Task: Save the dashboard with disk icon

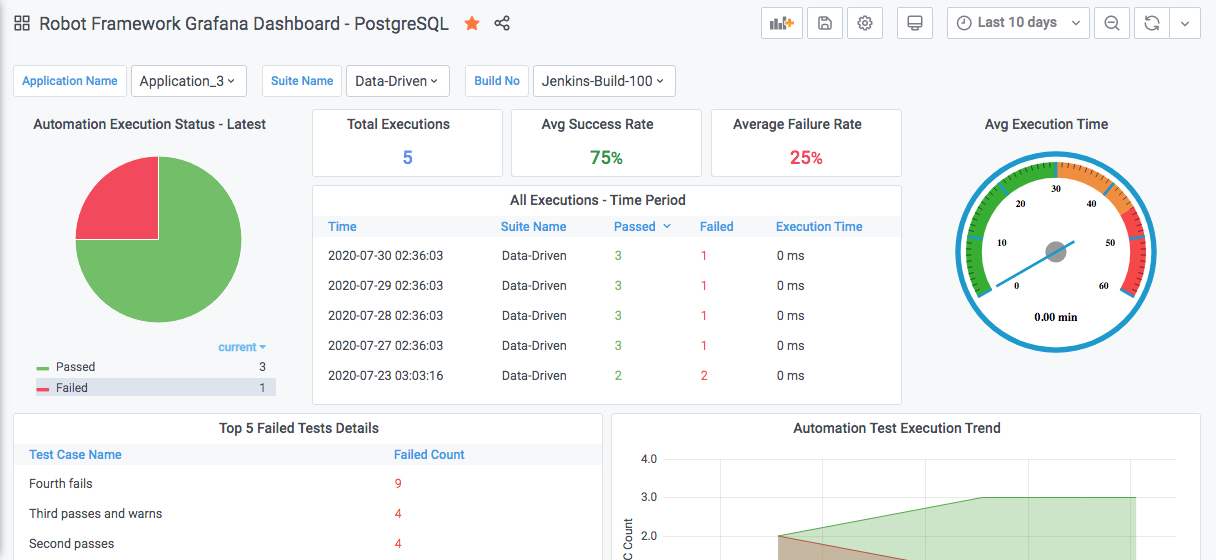Action: point(824,23)
